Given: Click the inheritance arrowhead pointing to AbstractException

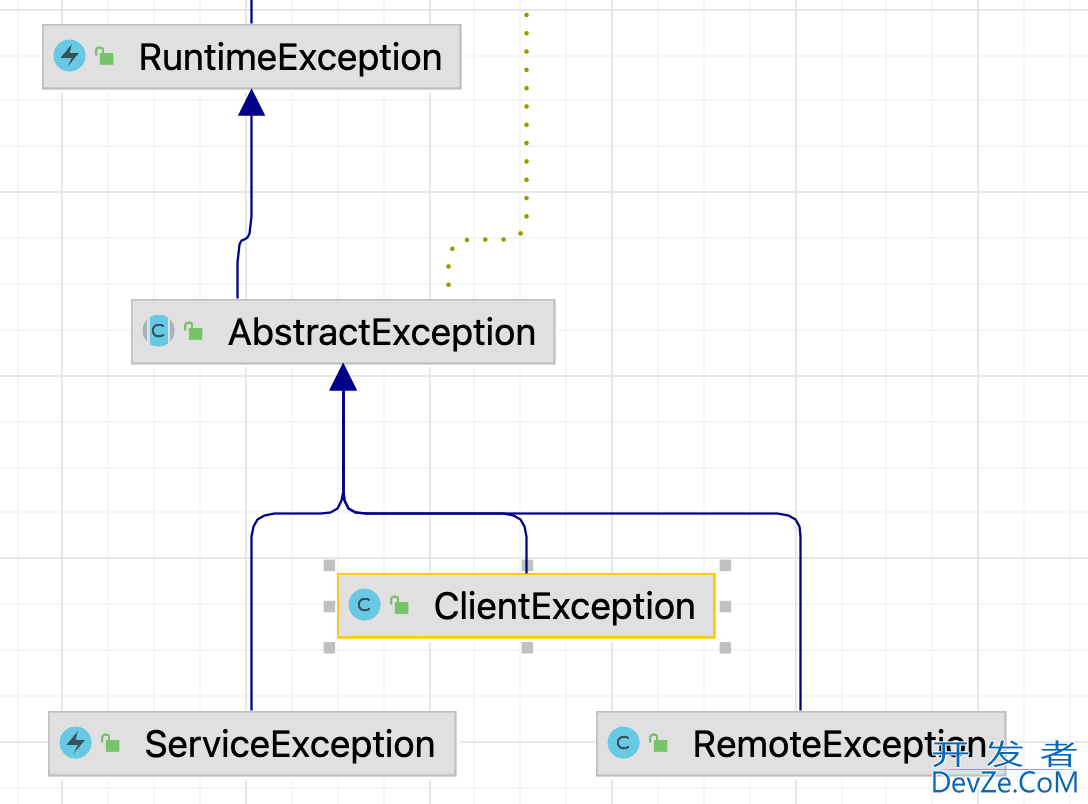Looking at the screenshot, I should click(343, 377).
